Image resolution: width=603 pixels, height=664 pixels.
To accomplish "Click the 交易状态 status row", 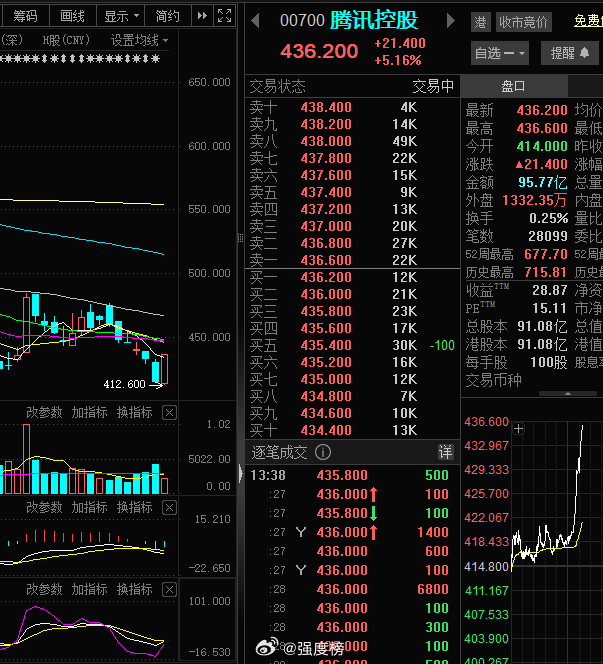I will coord(352,86).
